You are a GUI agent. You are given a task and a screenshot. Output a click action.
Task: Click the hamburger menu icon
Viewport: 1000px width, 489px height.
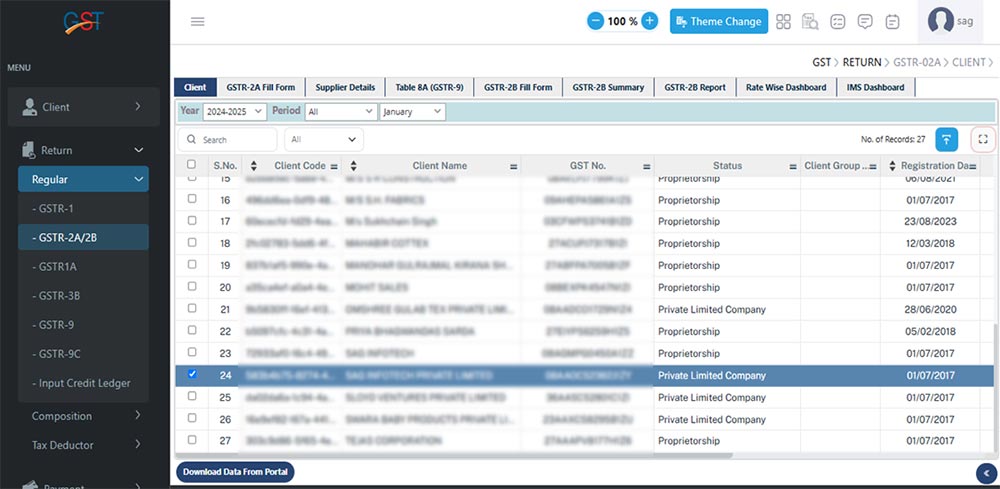[x=197, y=21]
